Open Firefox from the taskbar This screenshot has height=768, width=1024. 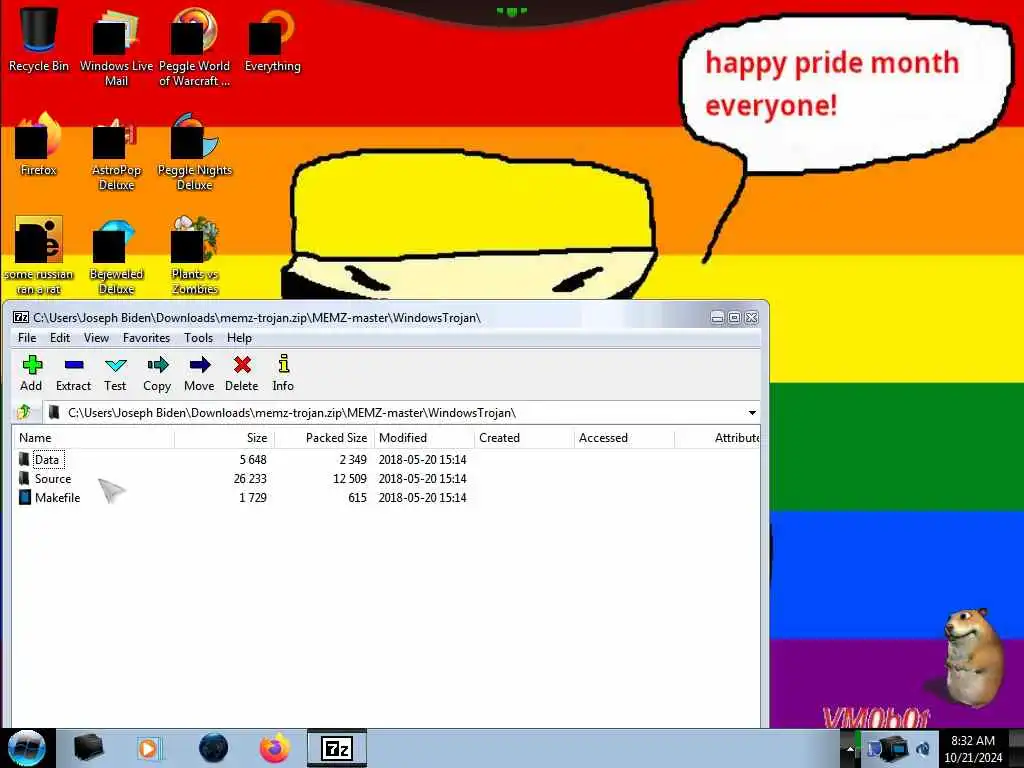[275, 748]
